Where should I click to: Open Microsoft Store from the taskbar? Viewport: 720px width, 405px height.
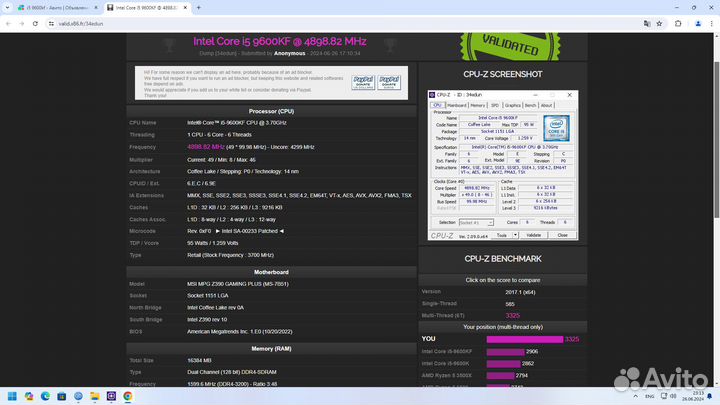click(x=62, y=396)
